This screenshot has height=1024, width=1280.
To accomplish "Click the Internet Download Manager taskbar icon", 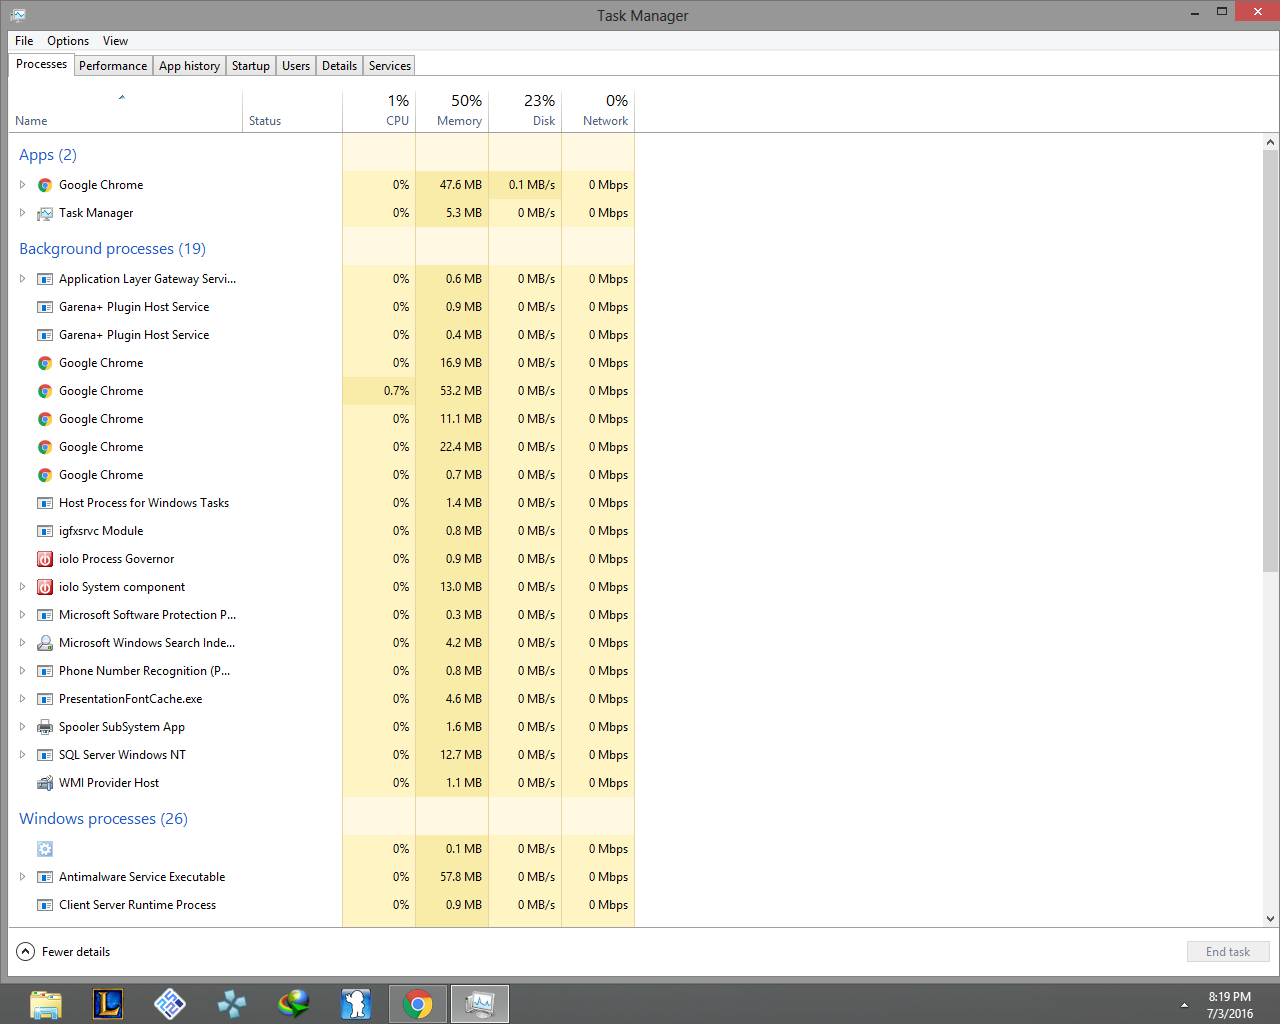I will [x=294, y=1004].
